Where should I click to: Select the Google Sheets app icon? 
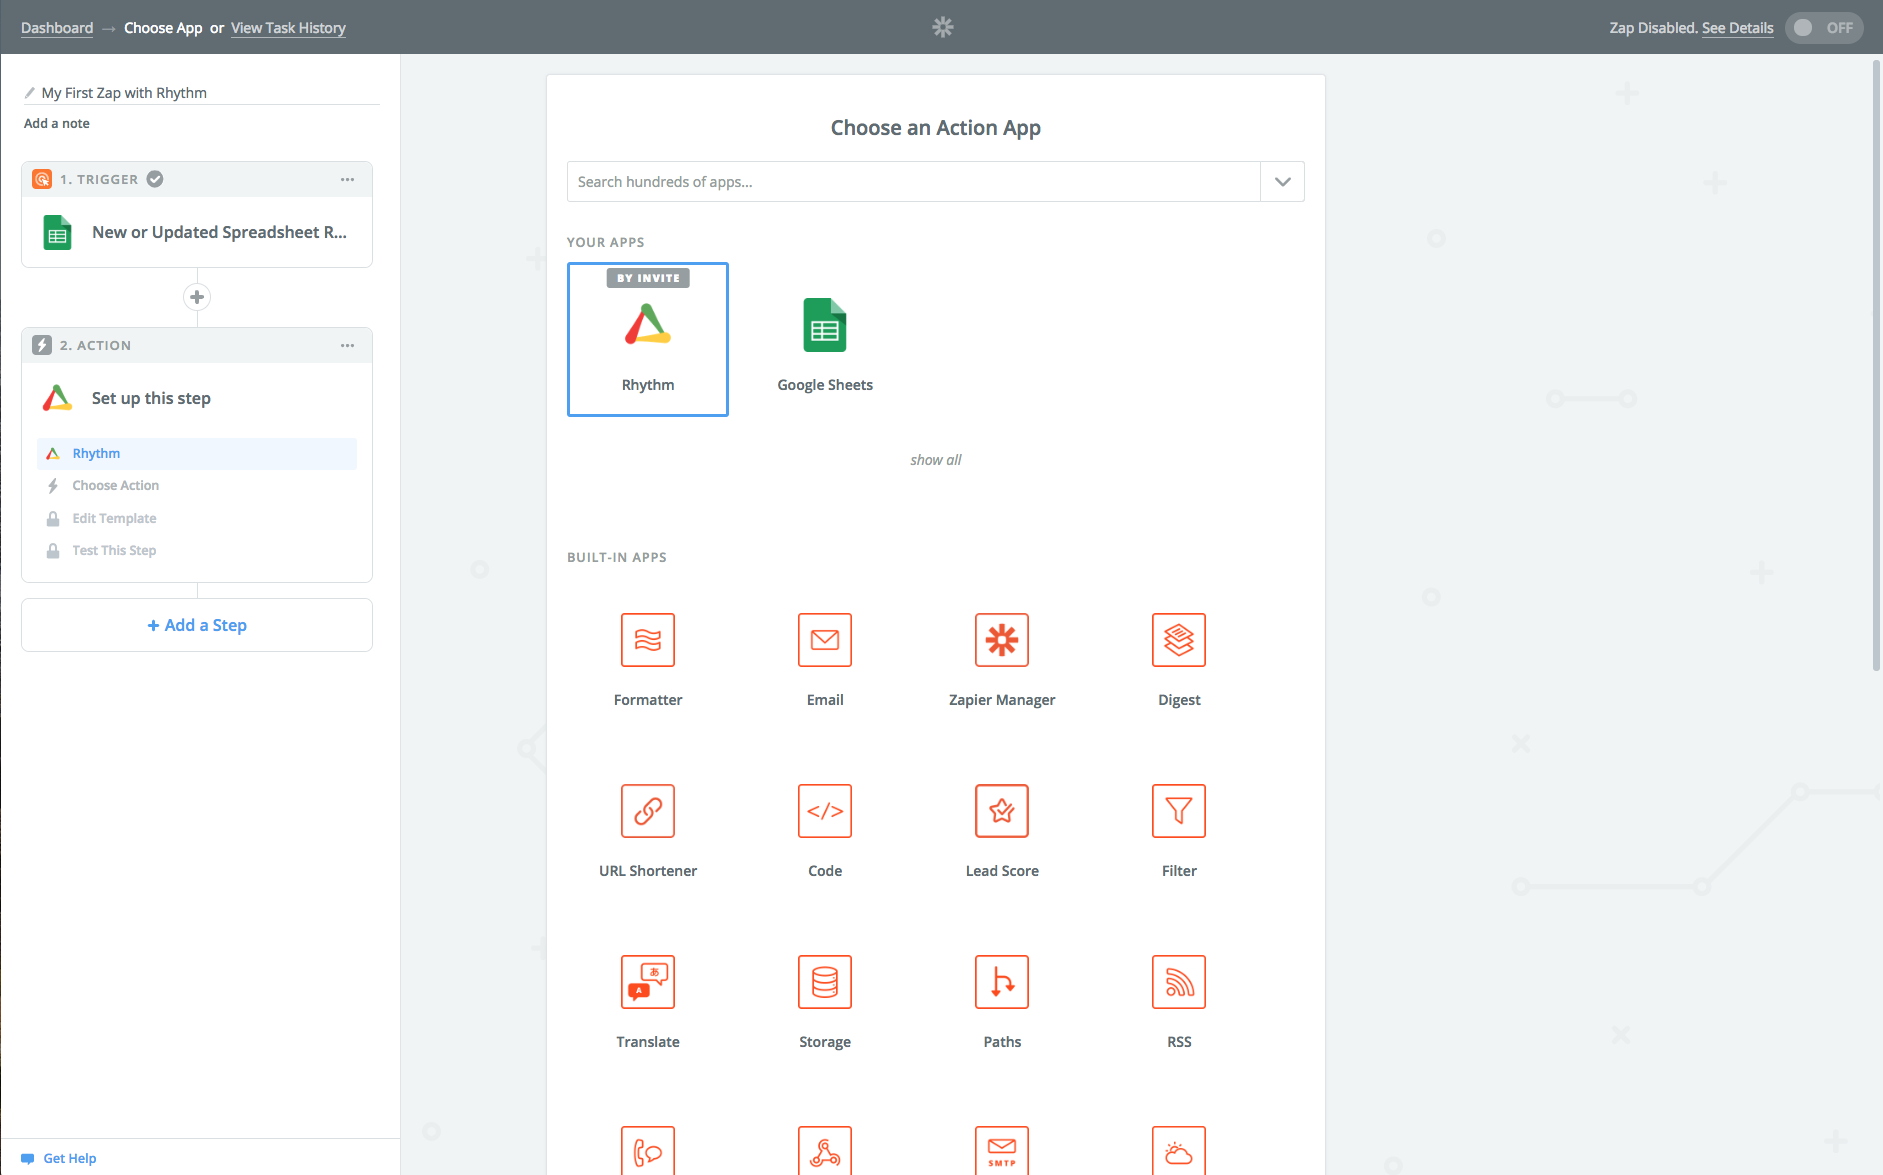click(x=825, y=325)
